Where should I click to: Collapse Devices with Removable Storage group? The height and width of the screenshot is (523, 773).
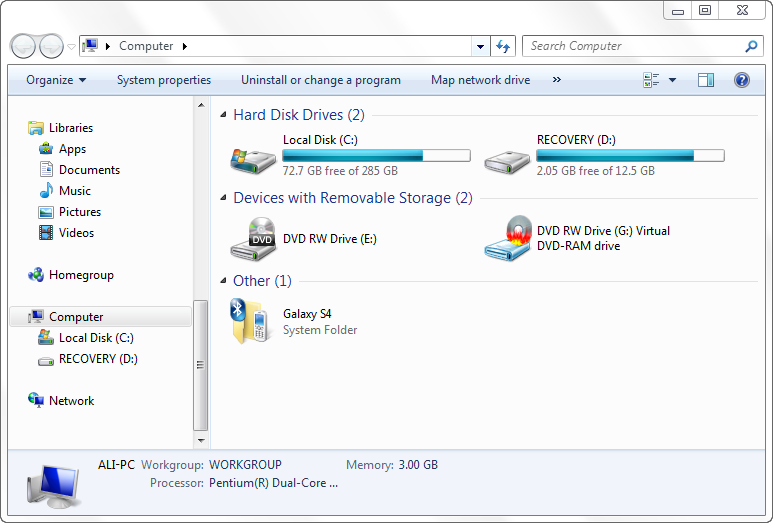[223, 198]
